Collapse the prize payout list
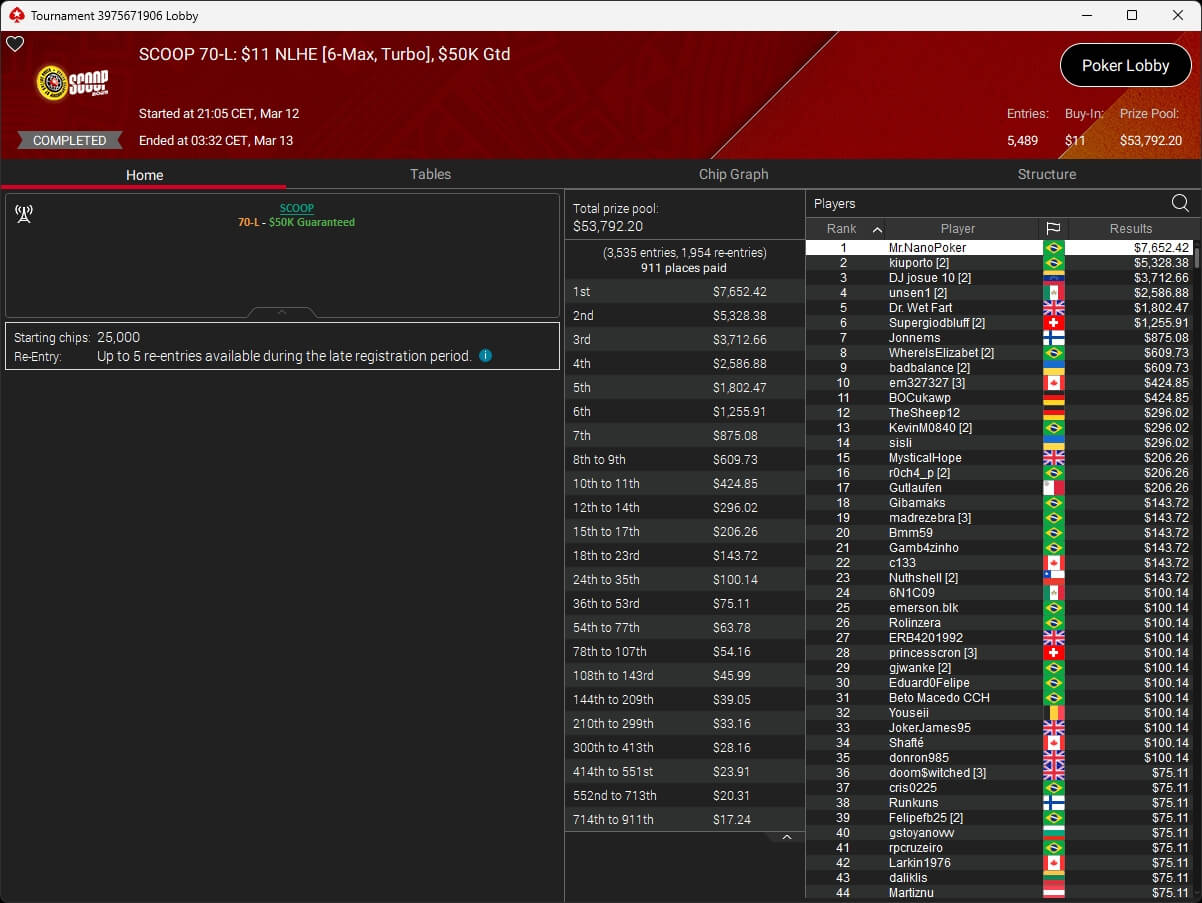 pyautogui.click(x=786, y=837)
